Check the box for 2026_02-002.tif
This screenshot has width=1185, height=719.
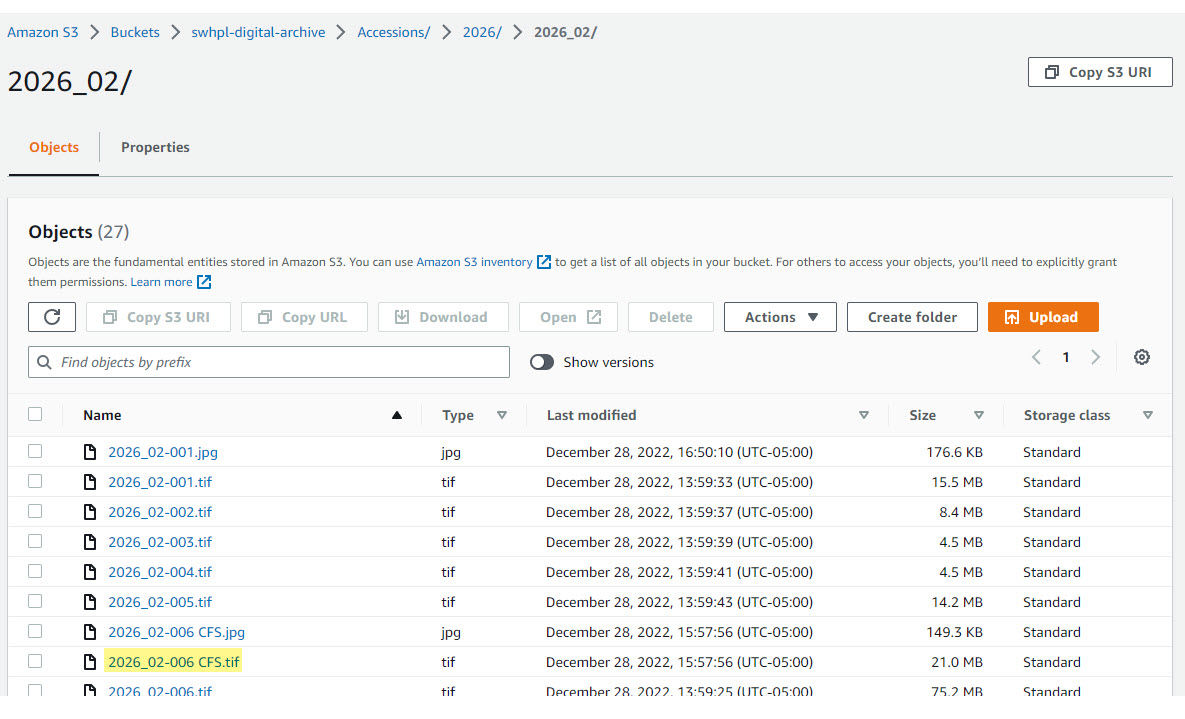(x=35, y=511)
